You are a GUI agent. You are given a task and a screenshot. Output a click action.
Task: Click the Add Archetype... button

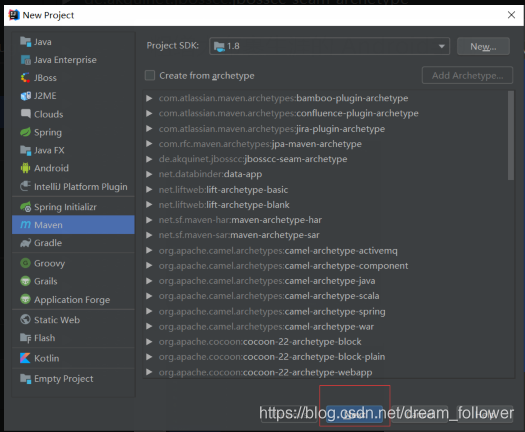pyautogui.click(x=467, y=75)
